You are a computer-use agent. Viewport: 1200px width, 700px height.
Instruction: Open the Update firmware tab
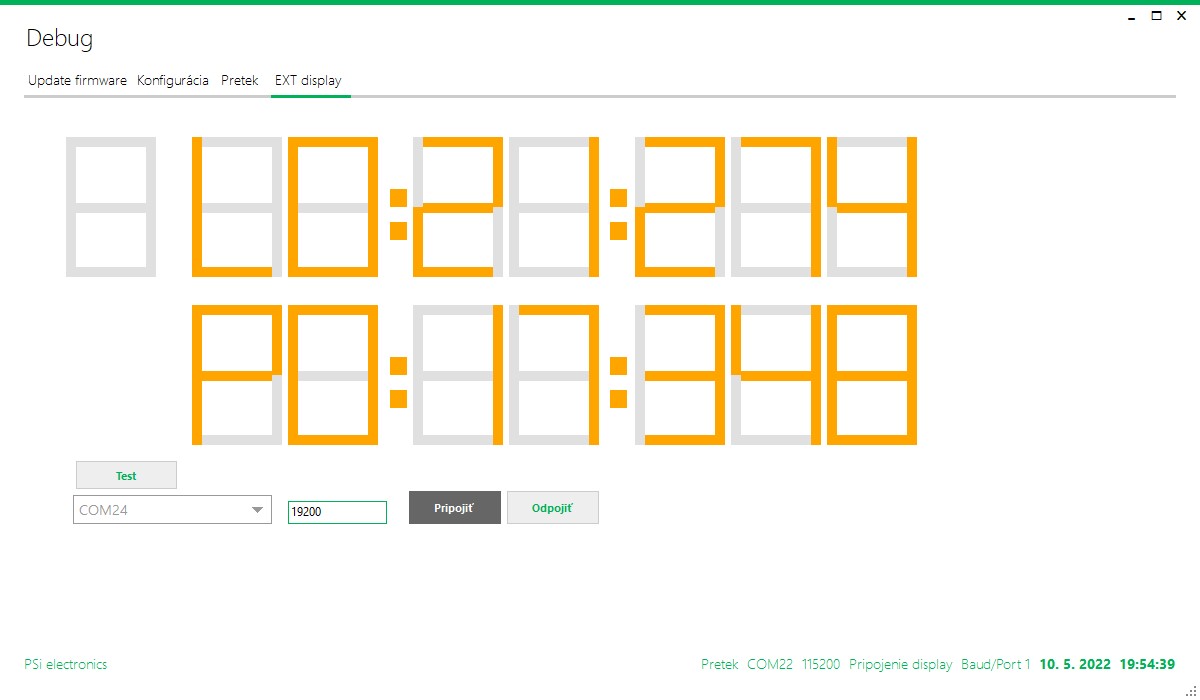point(77,80)
